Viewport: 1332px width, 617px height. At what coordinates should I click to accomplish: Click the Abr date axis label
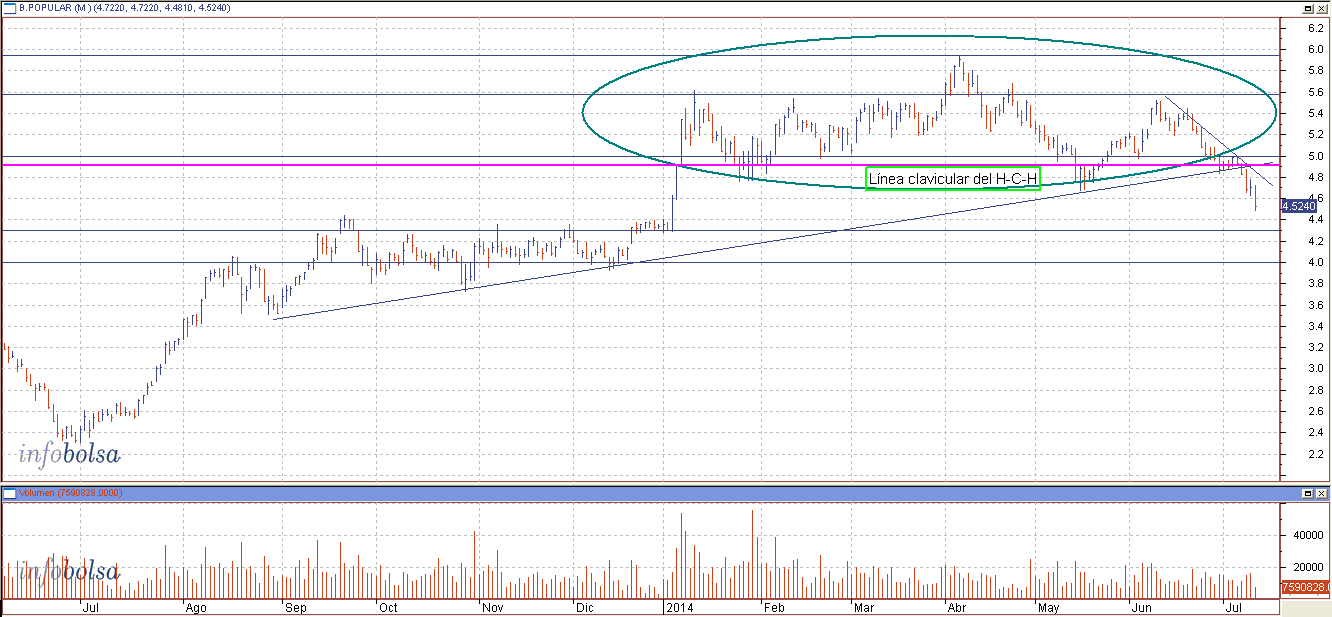(x=957, y=607)
